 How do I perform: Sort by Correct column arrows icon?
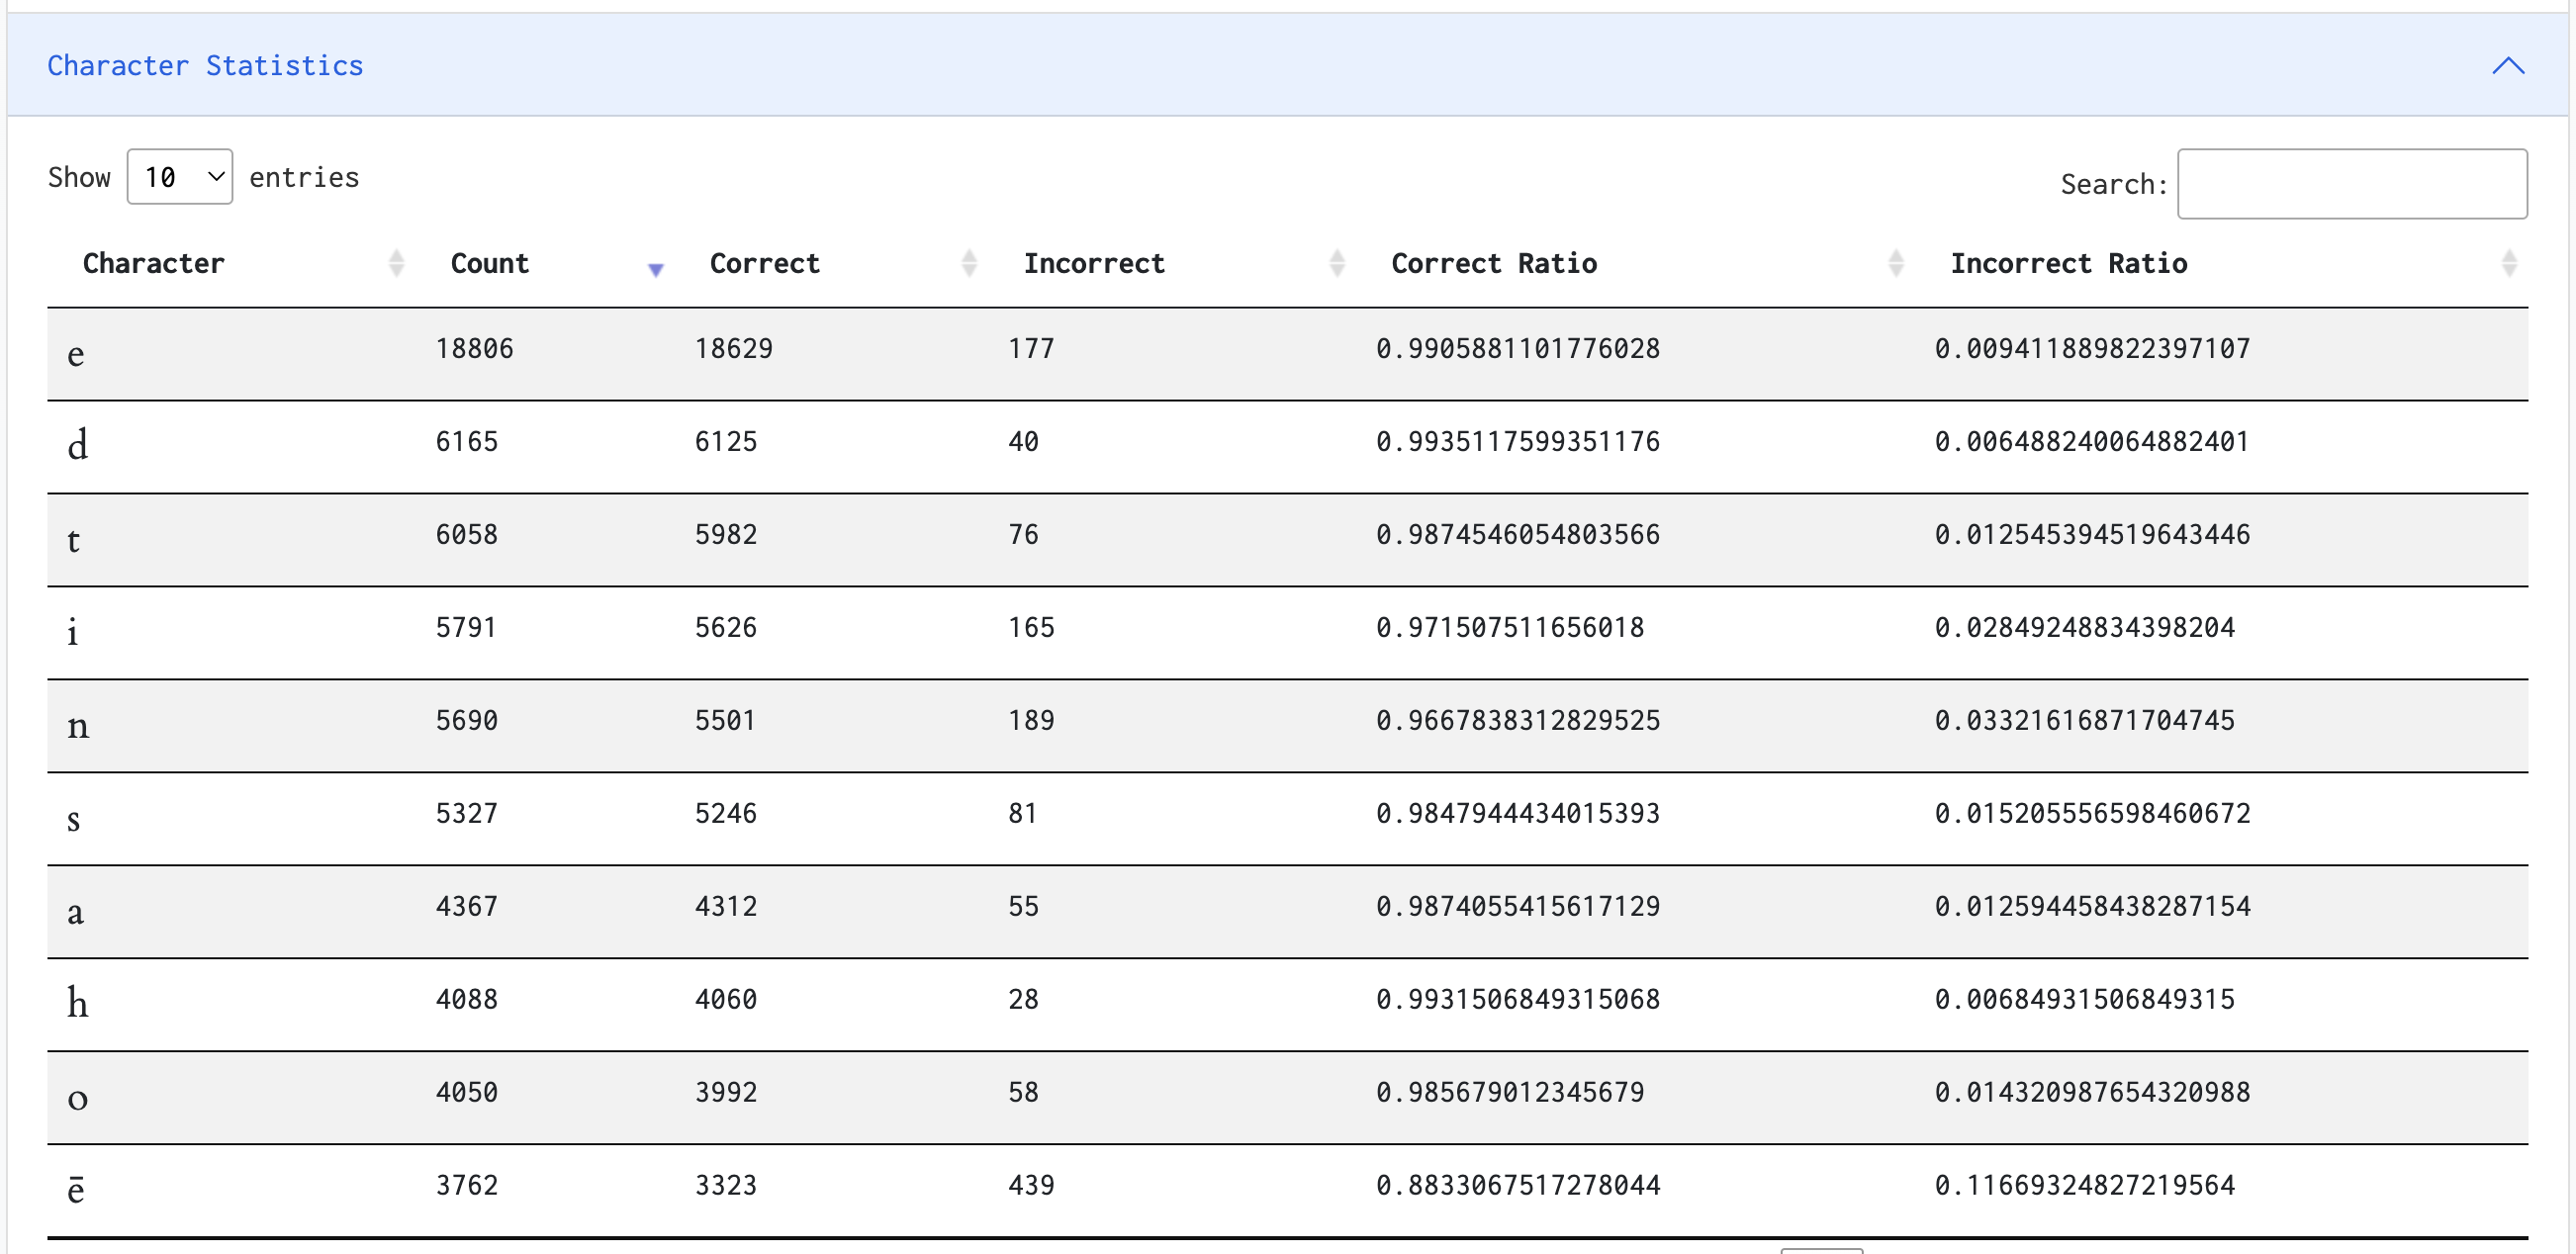pos(968,263)
